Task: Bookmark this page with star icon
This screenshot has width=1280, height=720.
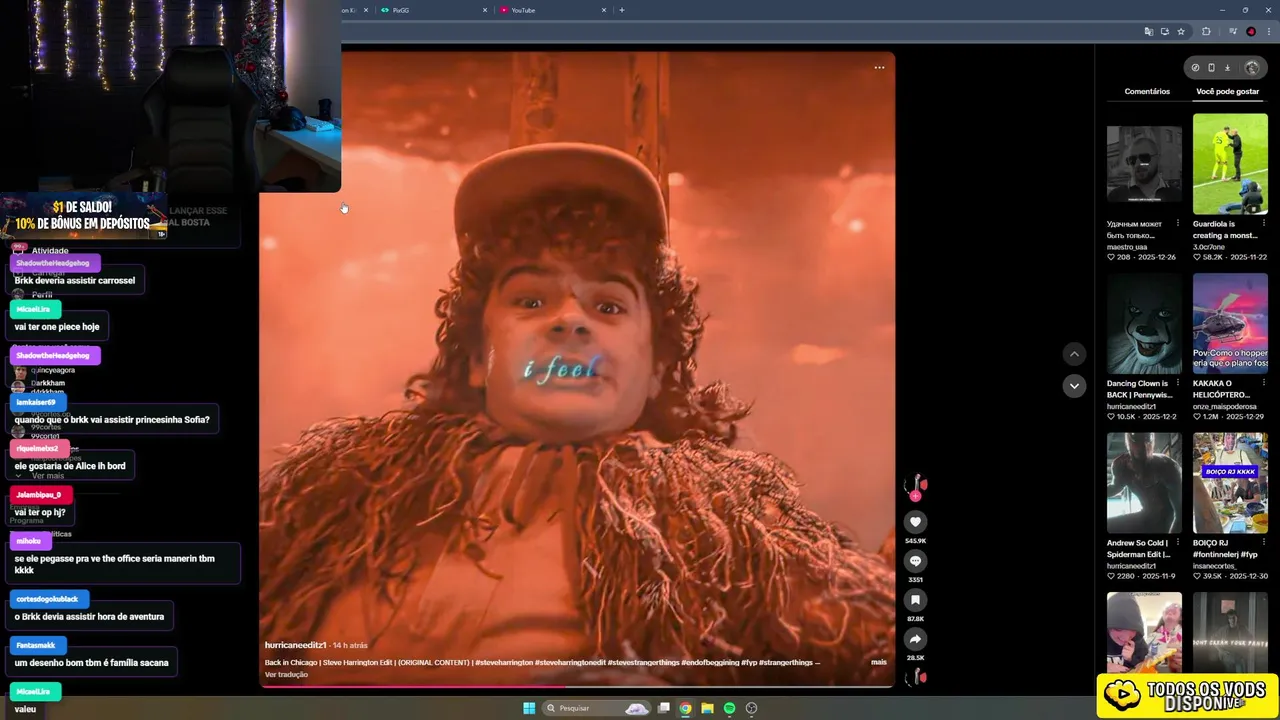Action: [1181, 32]
